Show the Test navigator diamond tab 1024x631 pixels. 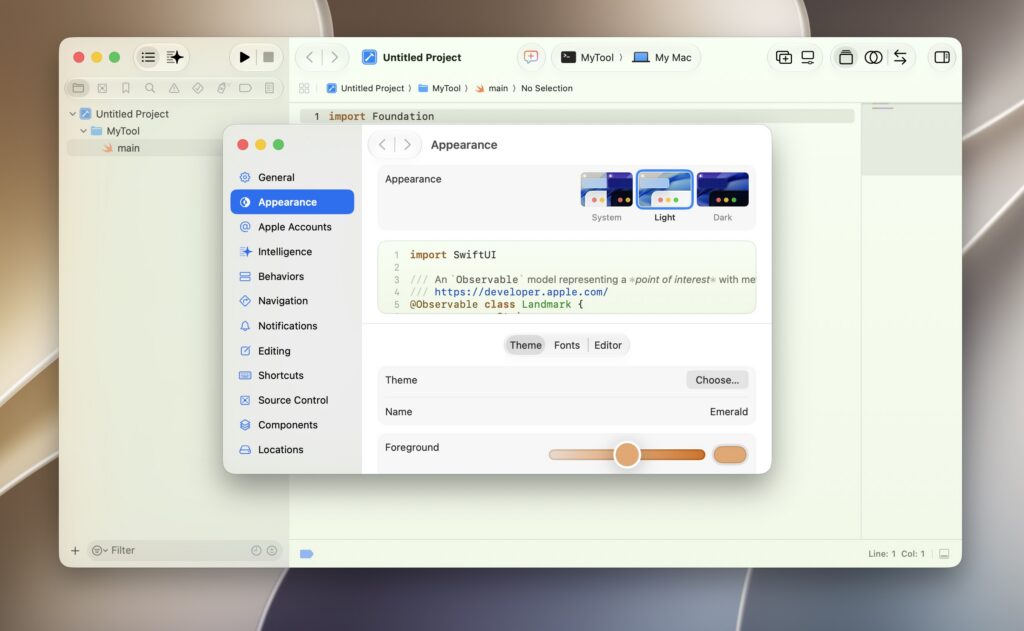click(x=197, y=88)
